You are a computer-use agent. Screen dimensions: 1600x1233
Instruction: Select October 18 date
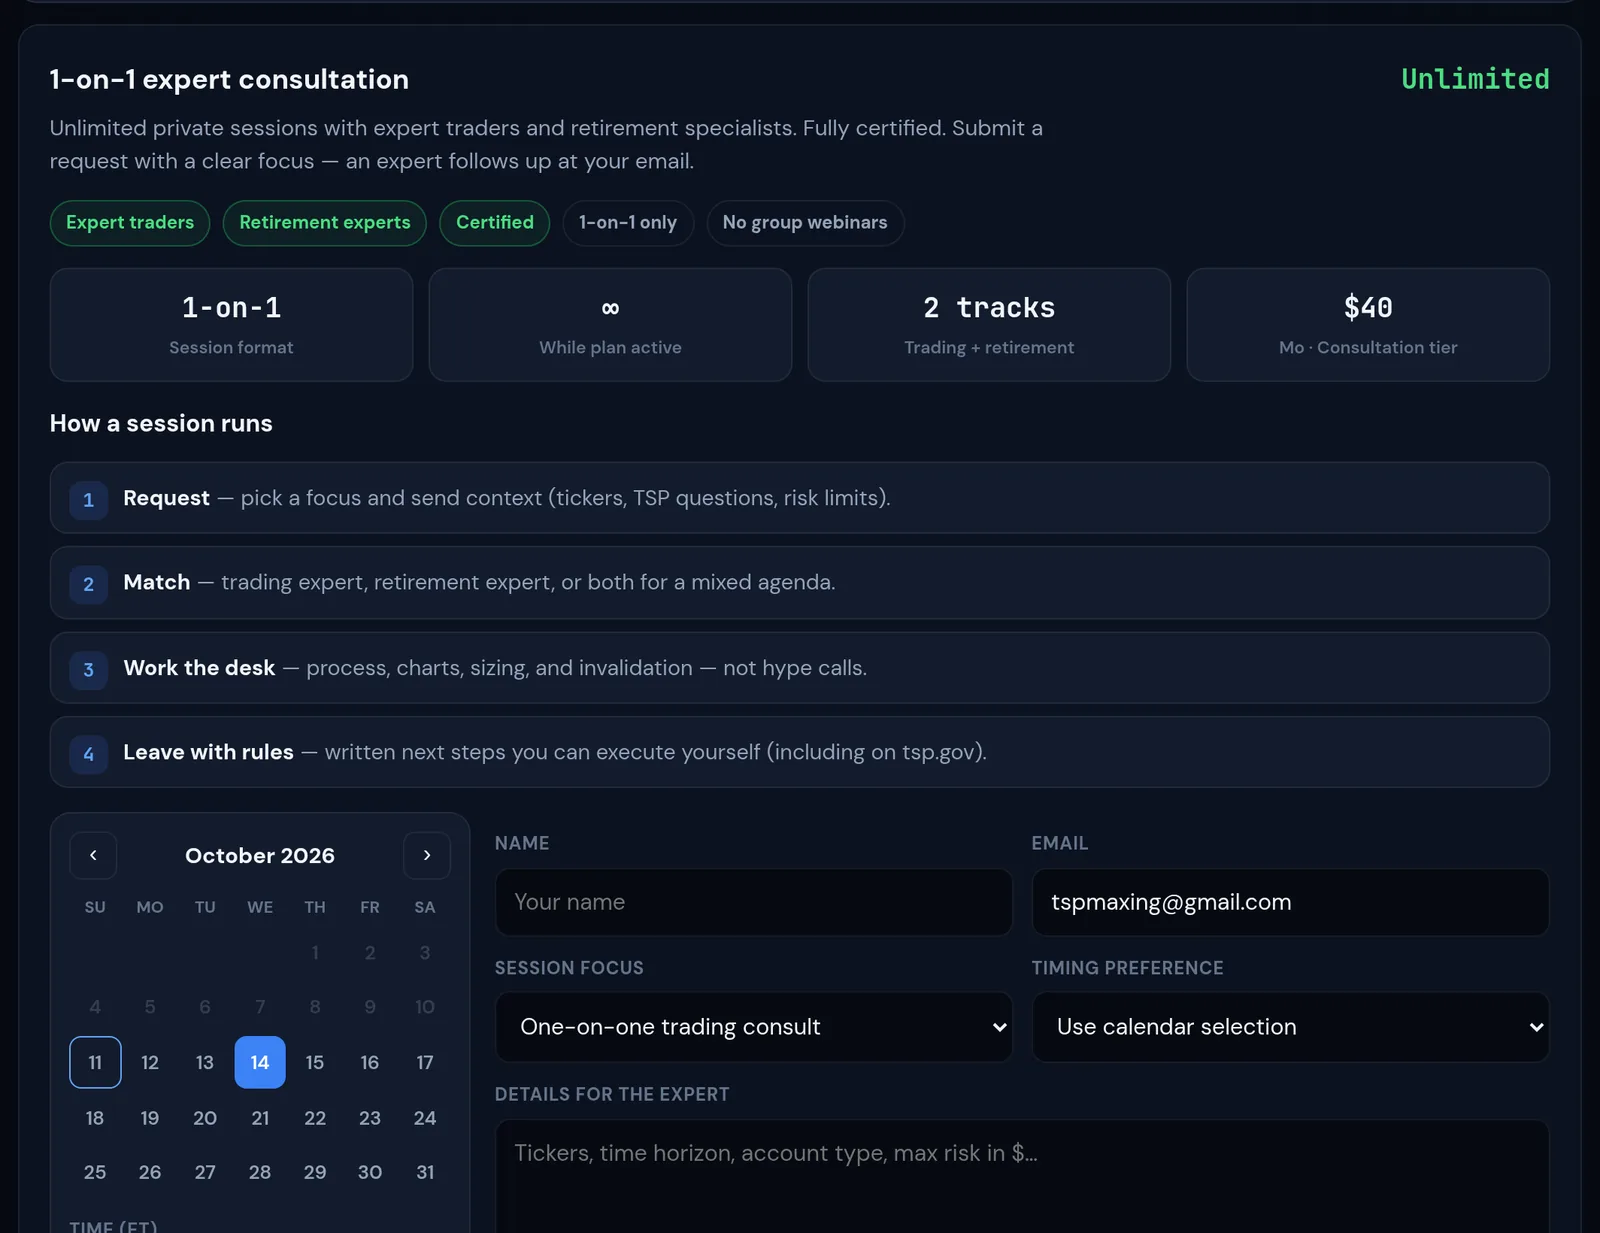coord(95,1118)
